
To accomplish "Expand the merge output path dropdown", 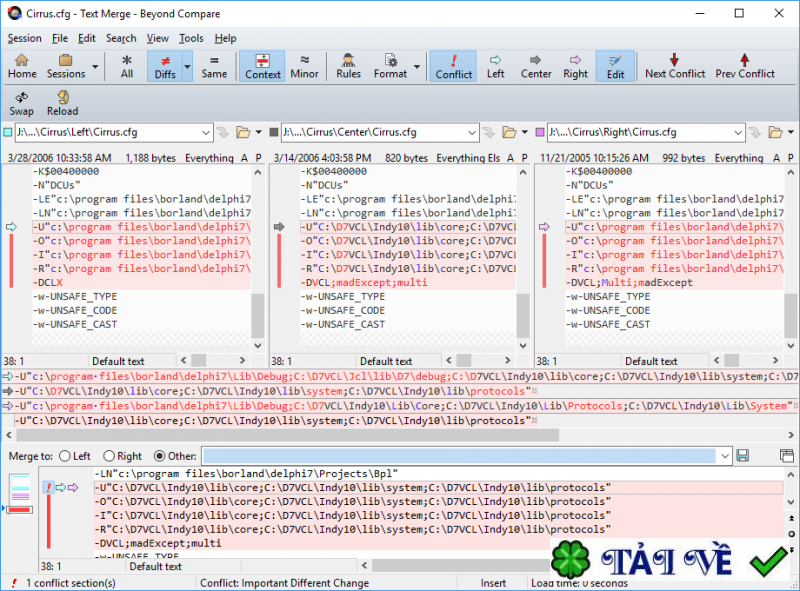I will tap(725, 456).
